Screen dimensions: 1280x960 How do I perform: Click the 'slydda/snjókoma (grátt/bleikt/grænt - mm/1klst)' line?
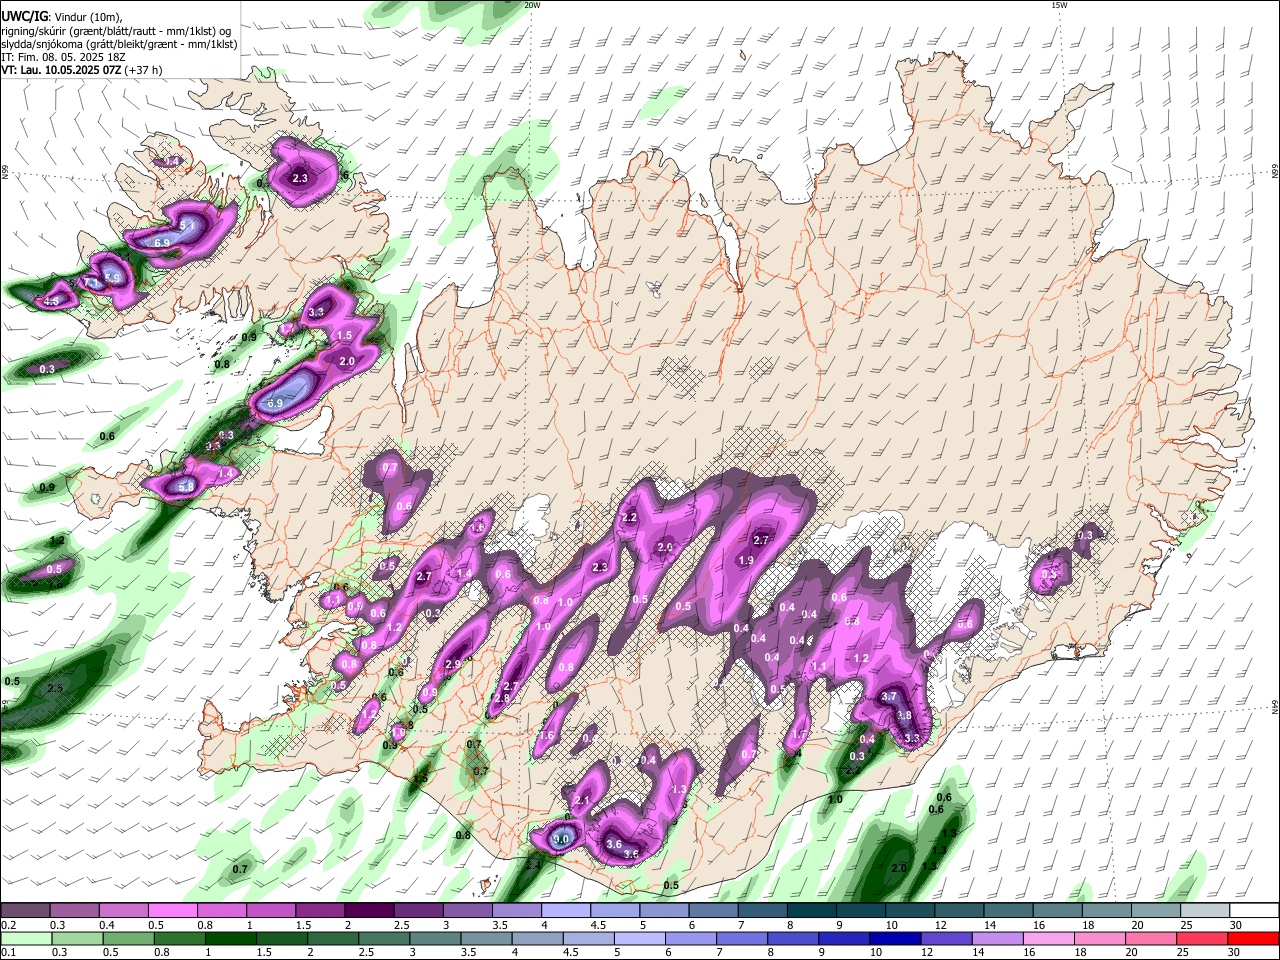pyautogui.click(x=119, y=44)
